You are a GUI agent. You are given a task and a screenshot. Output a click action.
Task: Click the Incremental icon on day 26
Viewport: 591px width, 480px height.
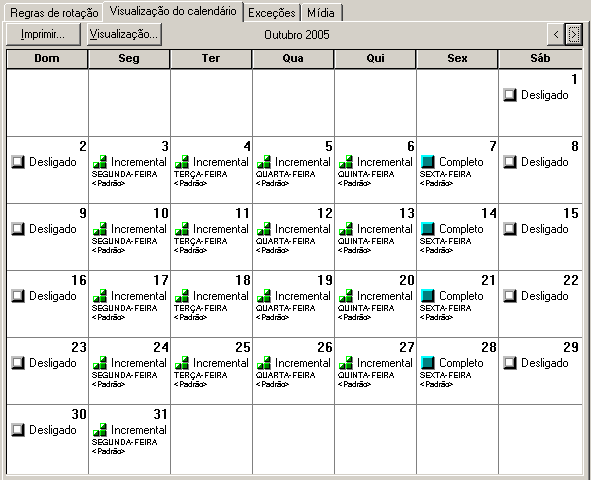click(x=264, y=363)
